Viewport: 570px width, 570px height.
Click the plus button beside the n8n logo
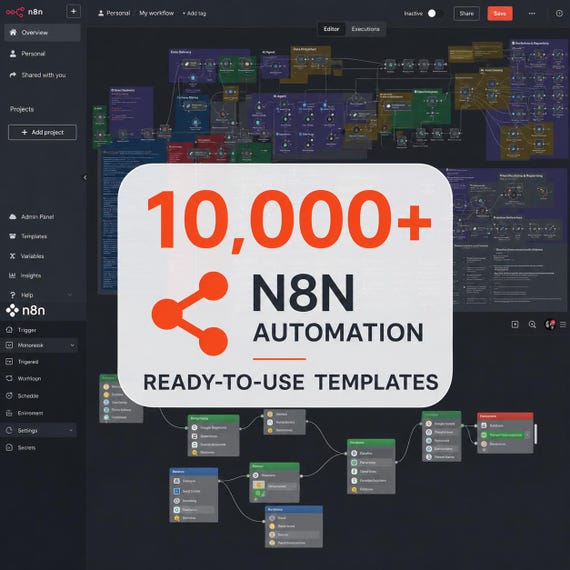point(73,12)
